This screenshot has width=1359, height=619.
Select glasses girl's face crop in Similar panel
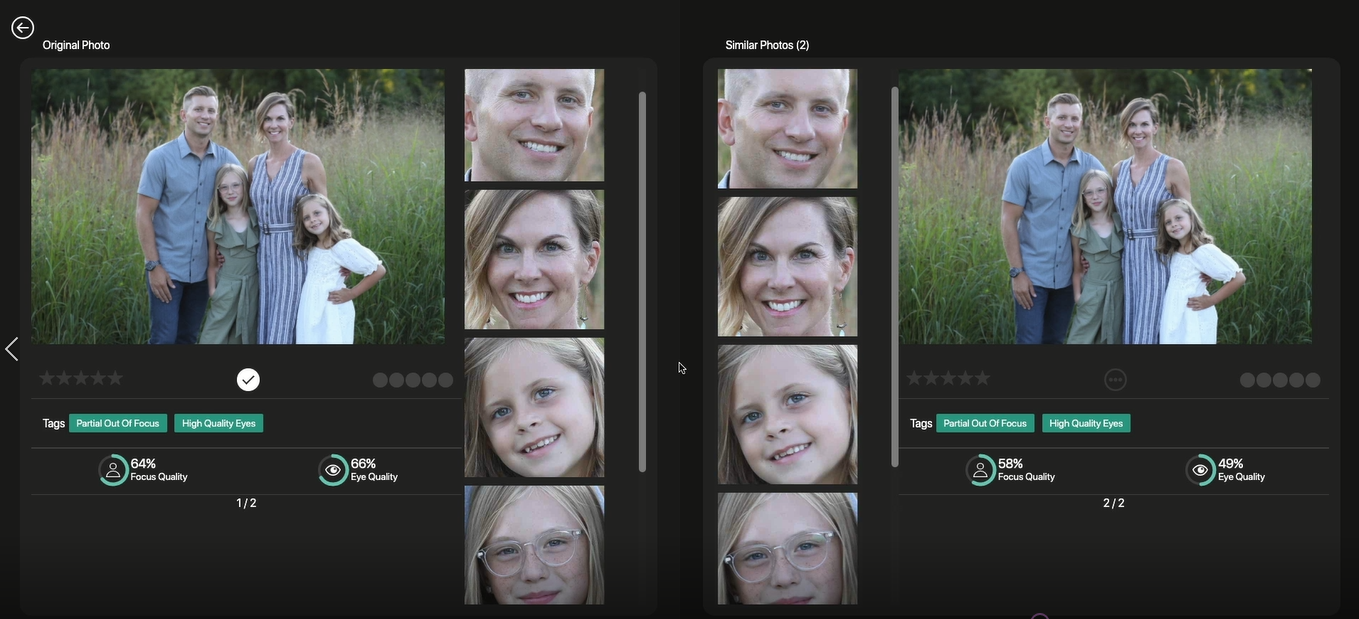click(787, 549)
